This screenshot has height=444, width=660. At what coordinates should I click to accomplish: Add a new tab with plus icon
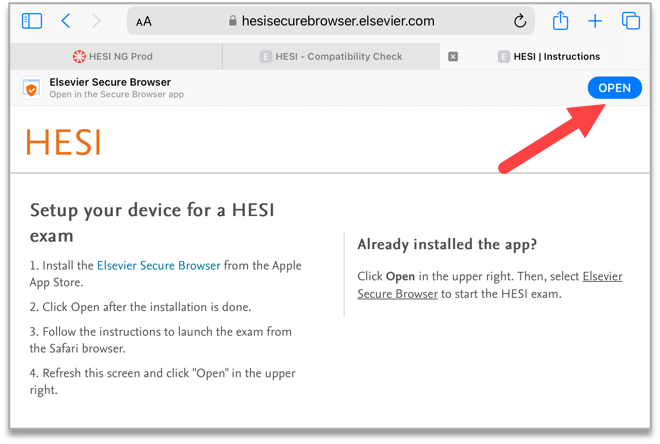(595, 21)
